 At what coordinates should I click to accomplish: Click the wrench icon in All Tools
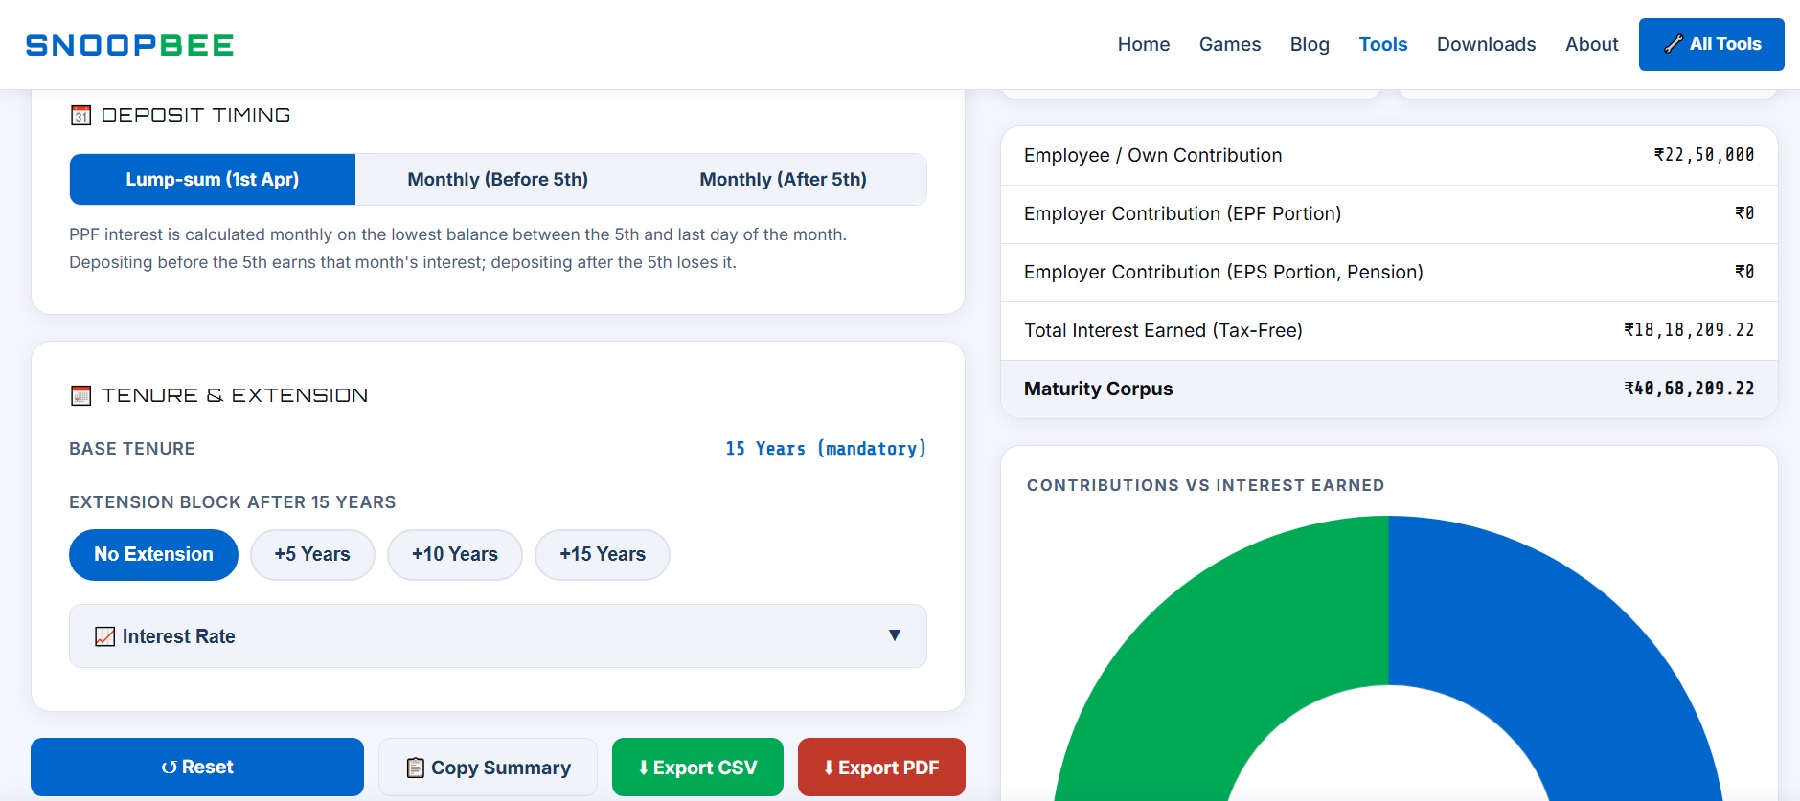1673,44
